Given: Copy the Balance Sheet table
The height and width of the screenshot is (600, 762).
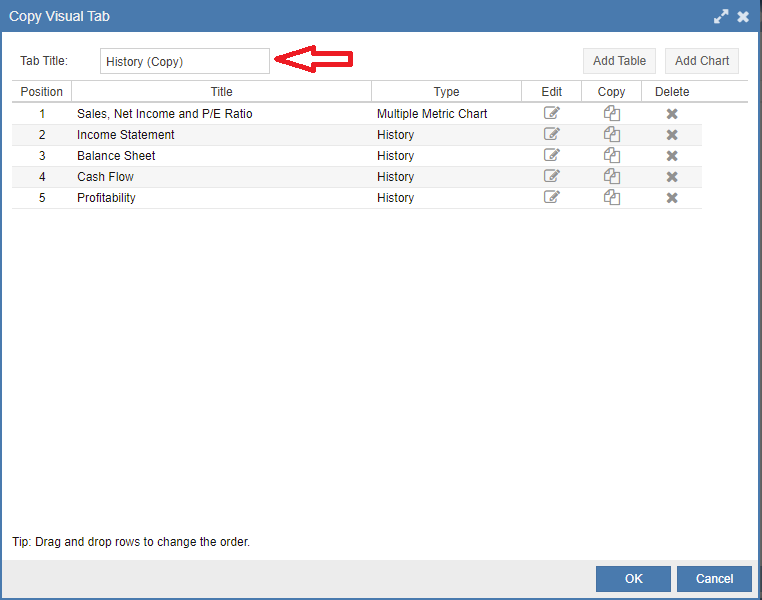Looking at the screenshot, I should click(612, 155).
